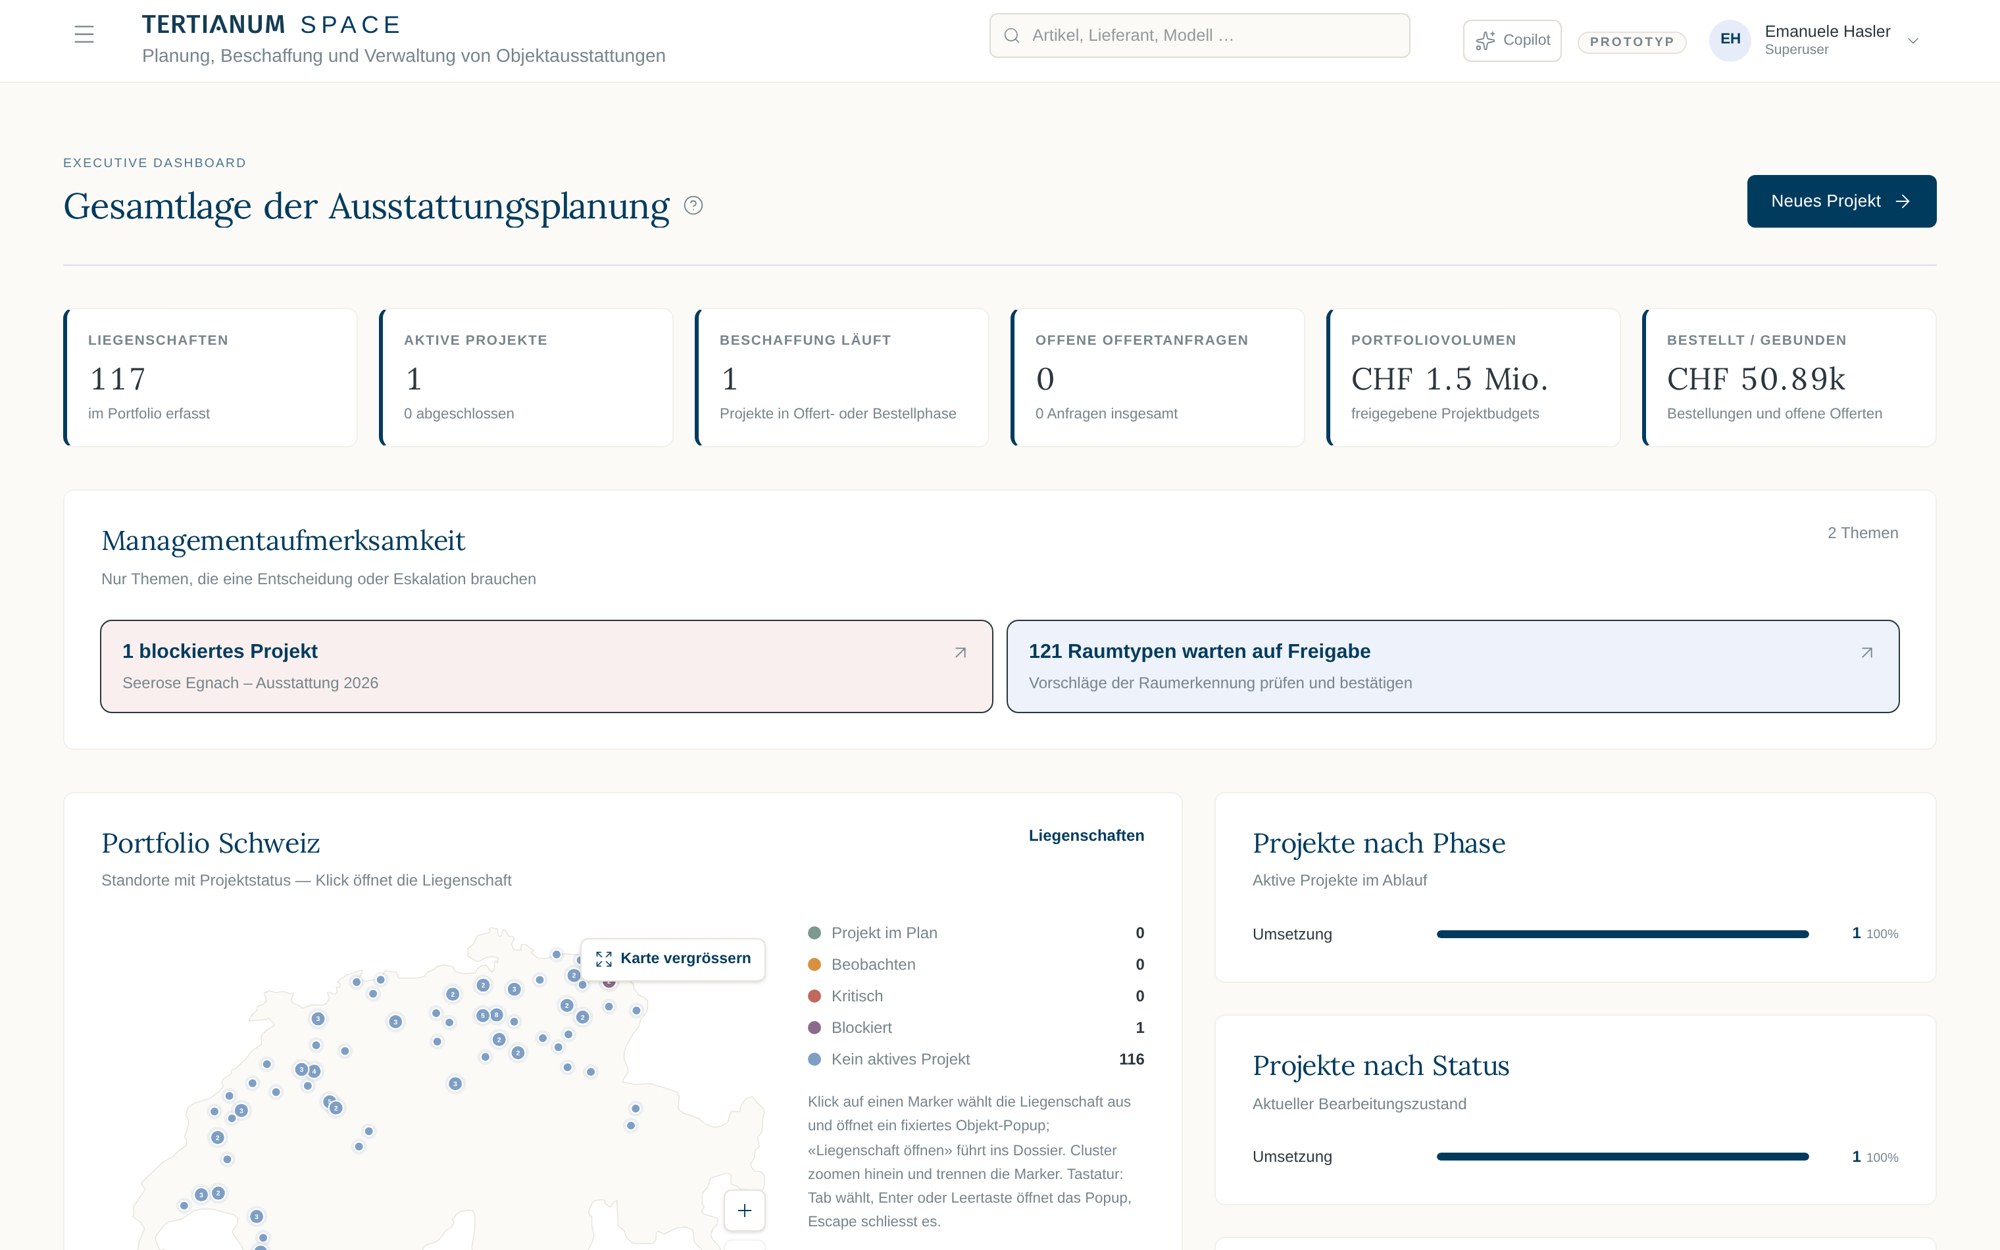This screenshot has height=1250, width=2000.
Task: Select the Portfoliovolumen CHF 1.5 Mio. card
Action: [1474, 377]
